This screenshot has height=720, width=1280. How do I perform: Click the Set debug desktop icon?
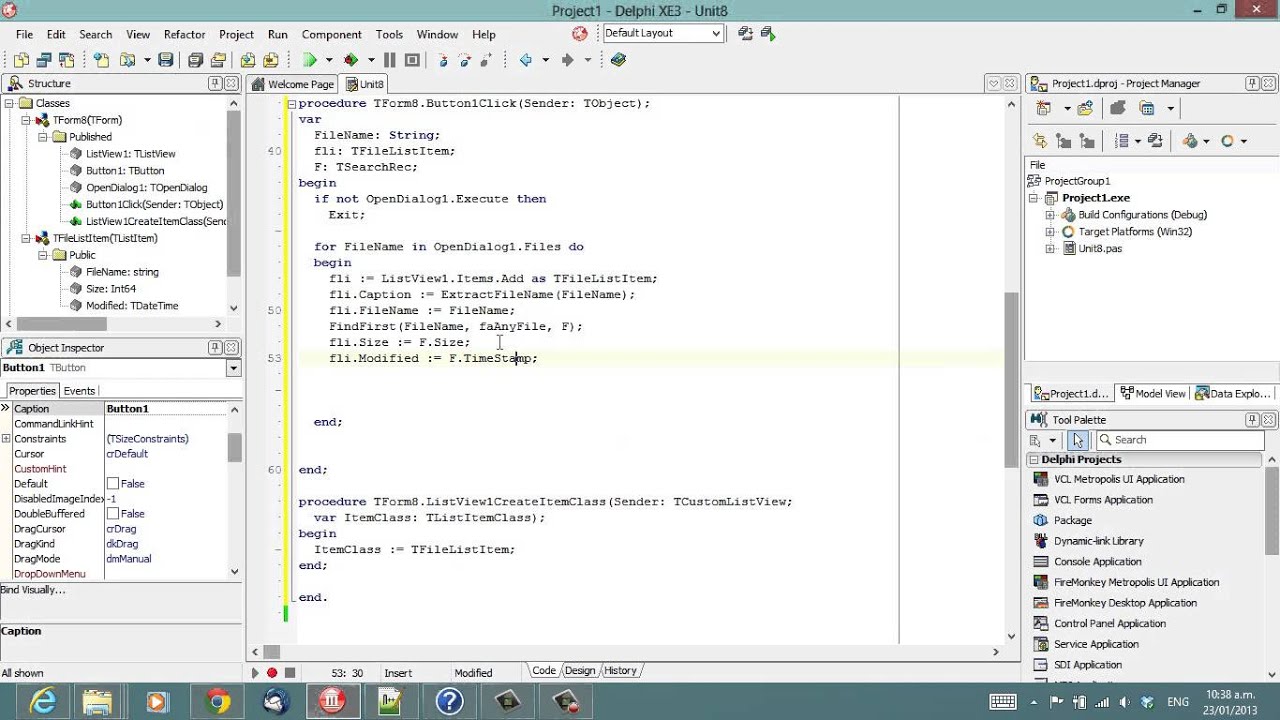[x=768, y=33]
